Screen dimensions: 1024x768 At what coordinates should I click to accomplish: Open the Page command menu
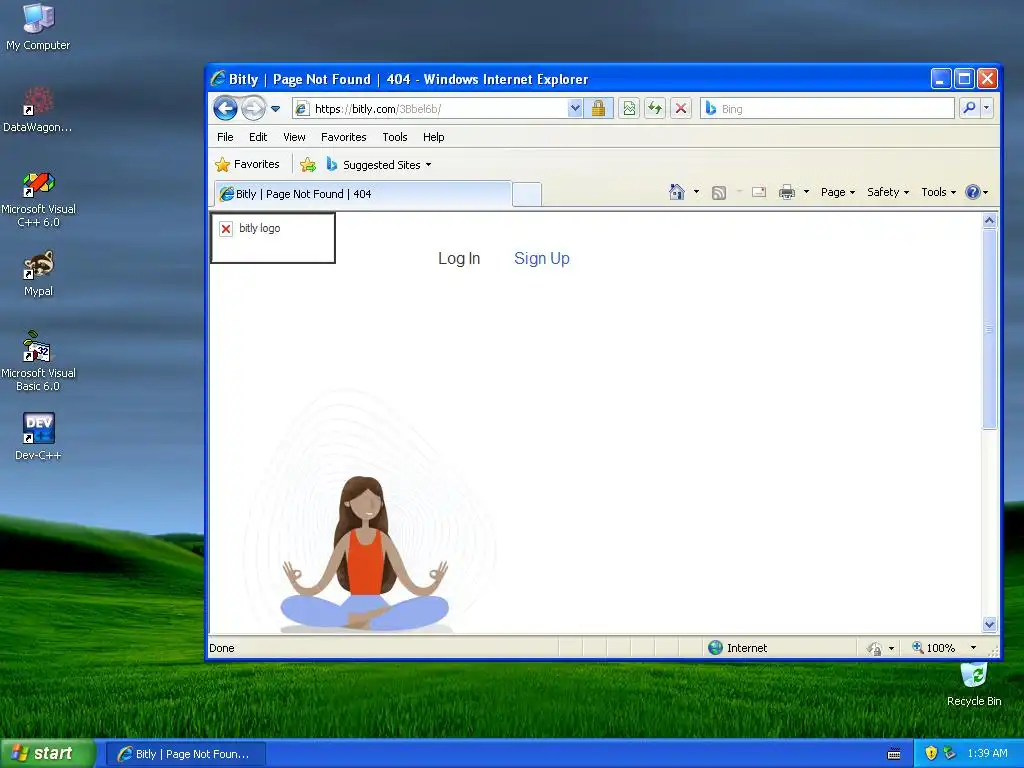(838, 192)
